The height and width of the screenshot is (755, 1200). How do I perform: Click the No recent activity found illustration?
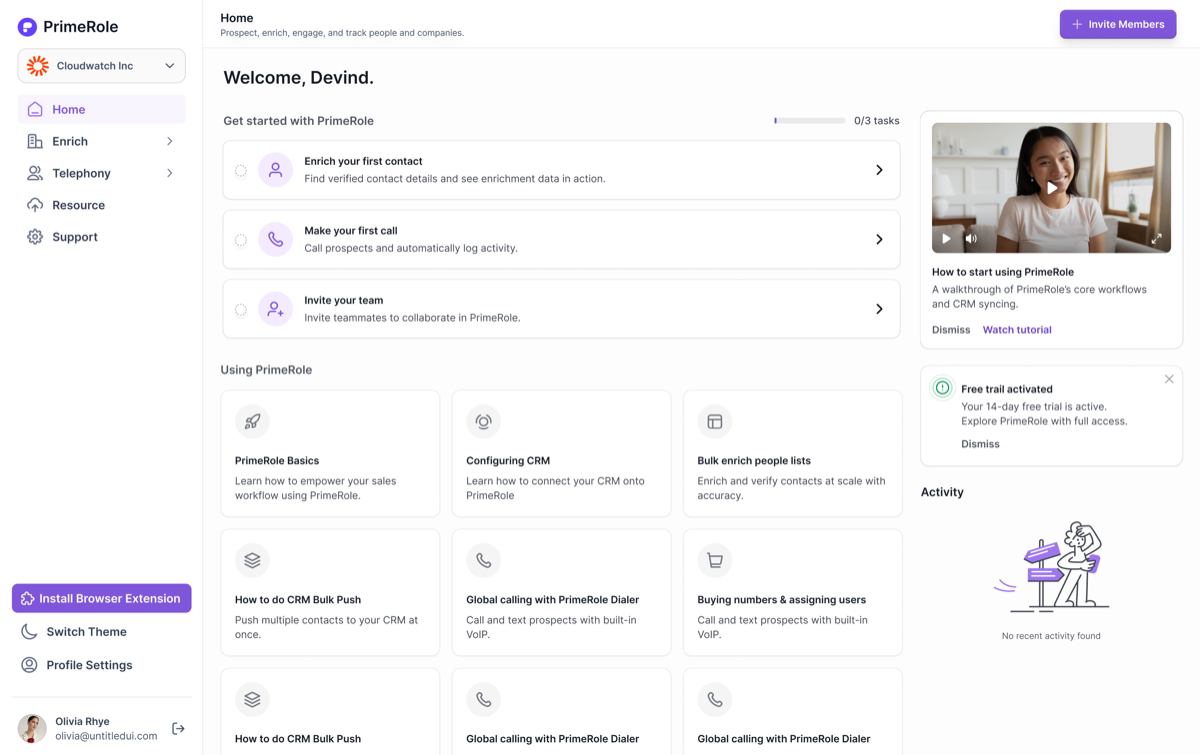[x=1051, y=567]
